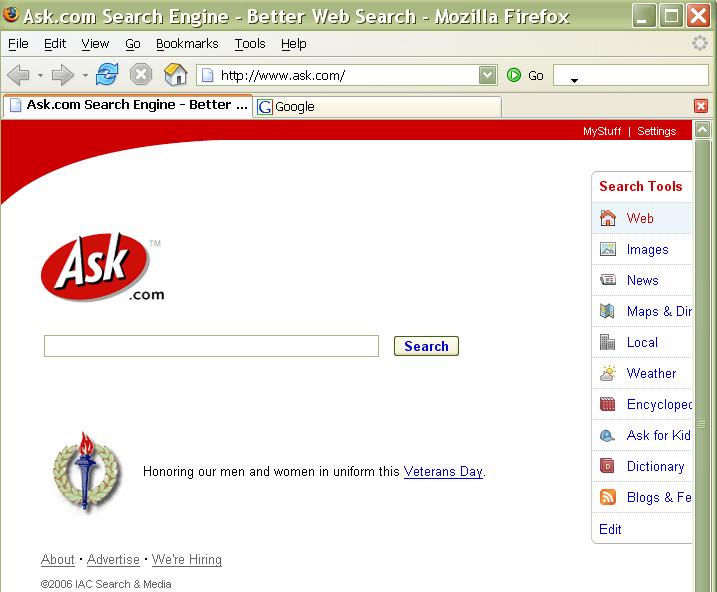Click the Go text next to address bar
Viewport: 717px width, 592px height.
(535, 75)
